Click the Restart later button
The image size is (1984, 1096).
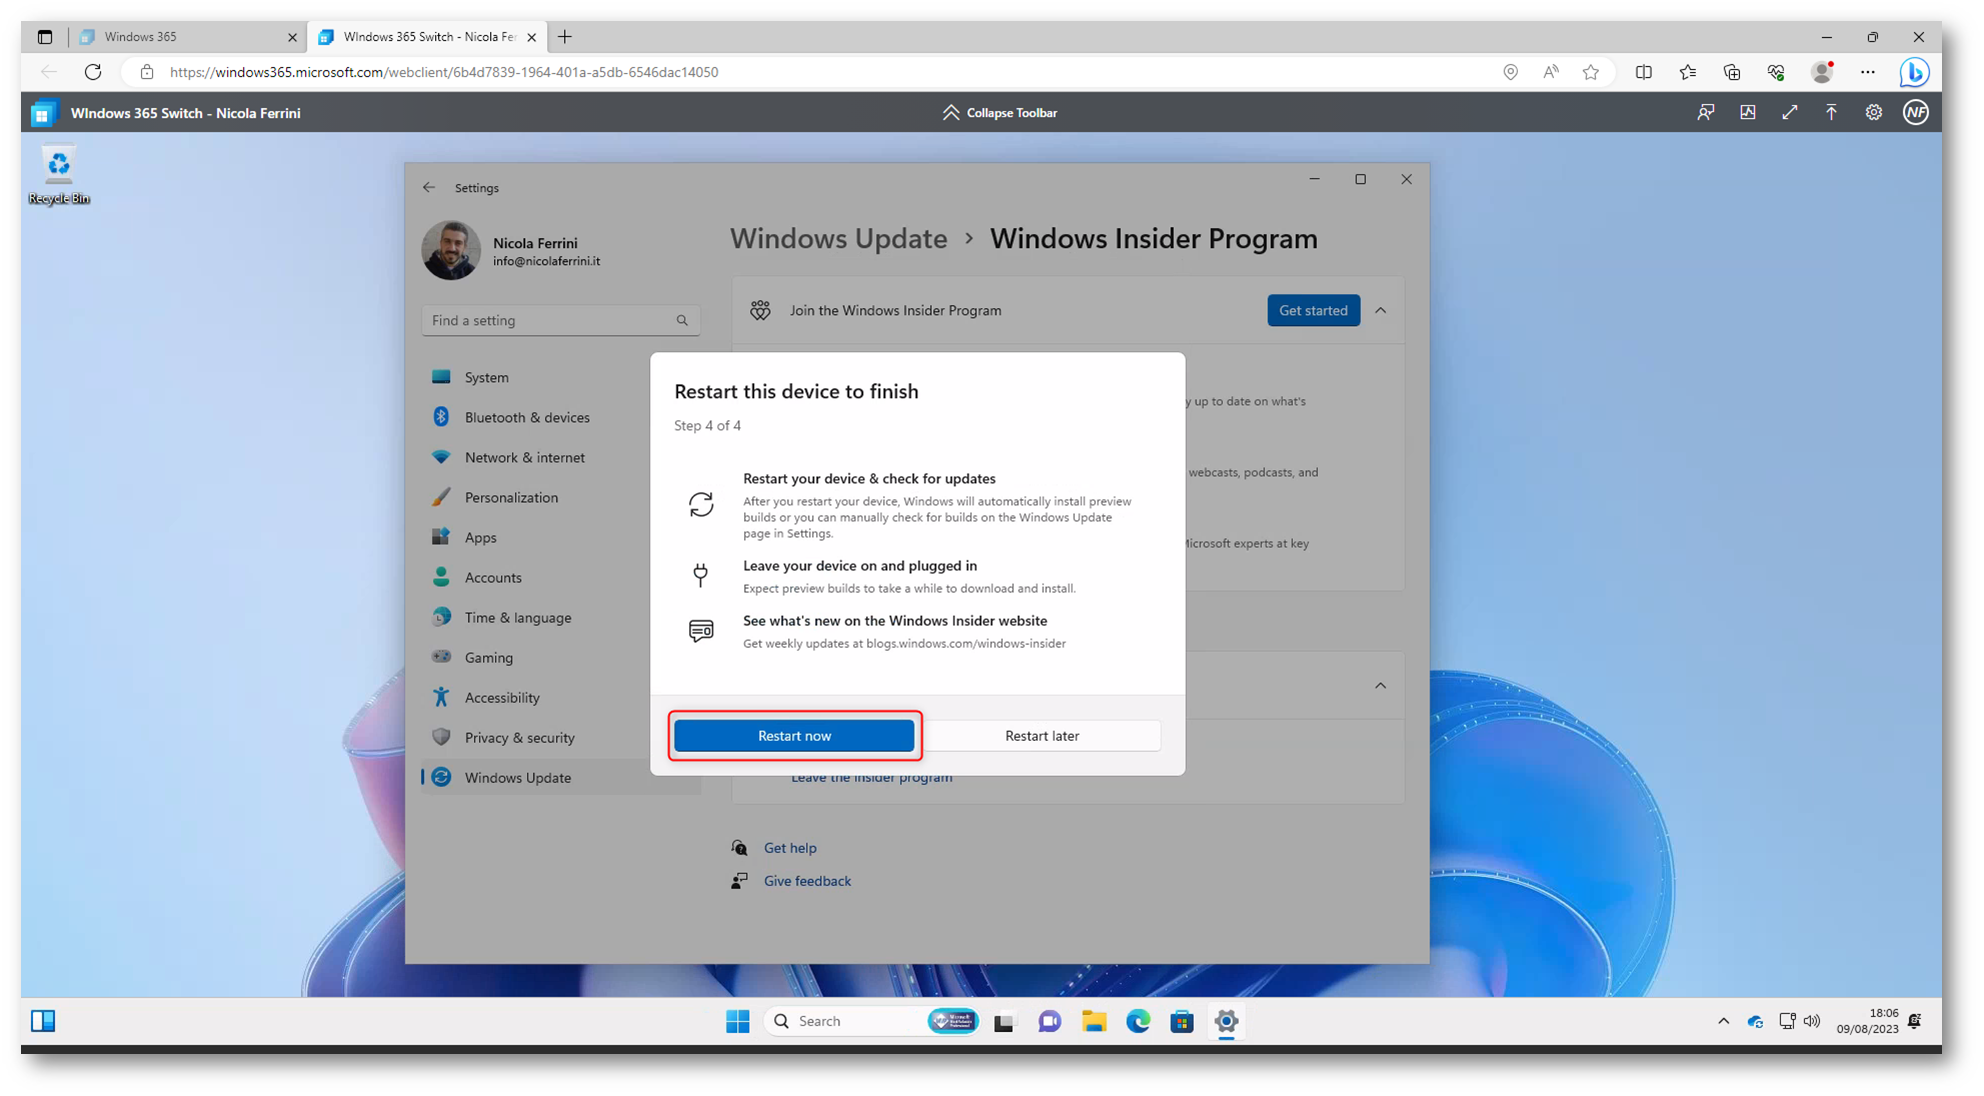coord(1041,736)
